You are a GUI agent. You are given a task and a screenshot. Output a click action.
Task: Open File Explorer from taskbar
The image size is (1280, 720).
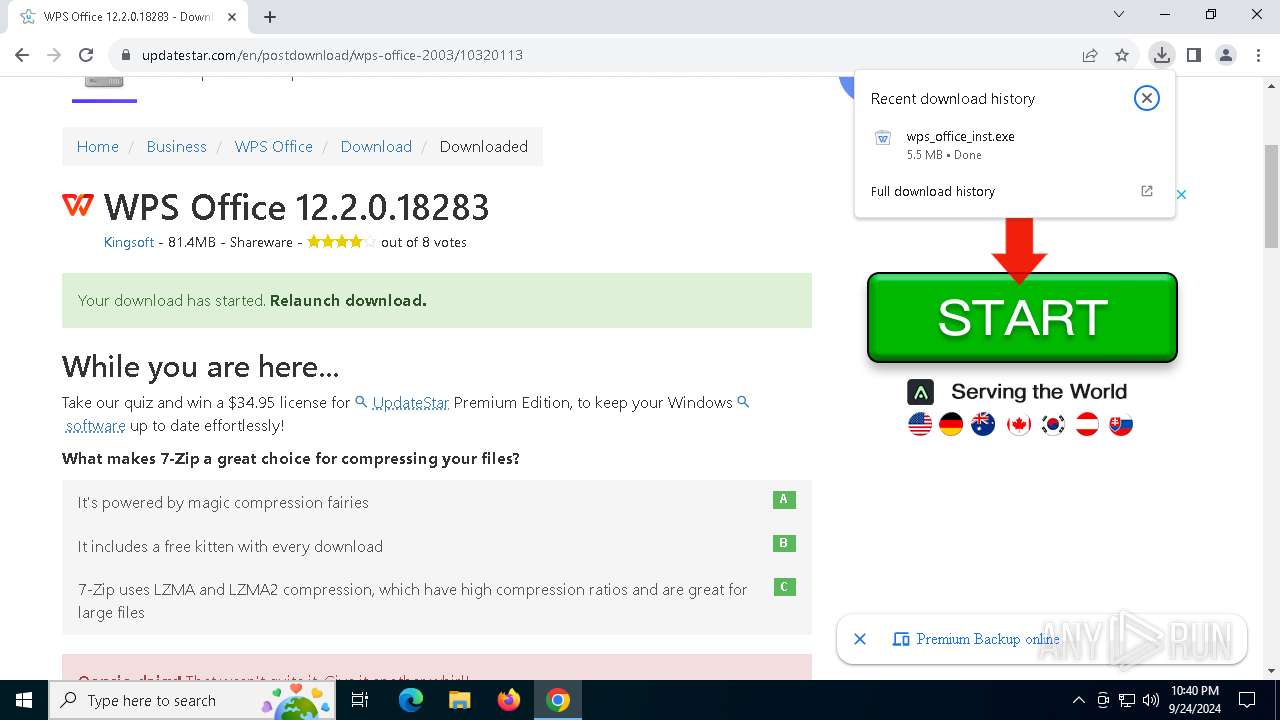tap(459, 700)
